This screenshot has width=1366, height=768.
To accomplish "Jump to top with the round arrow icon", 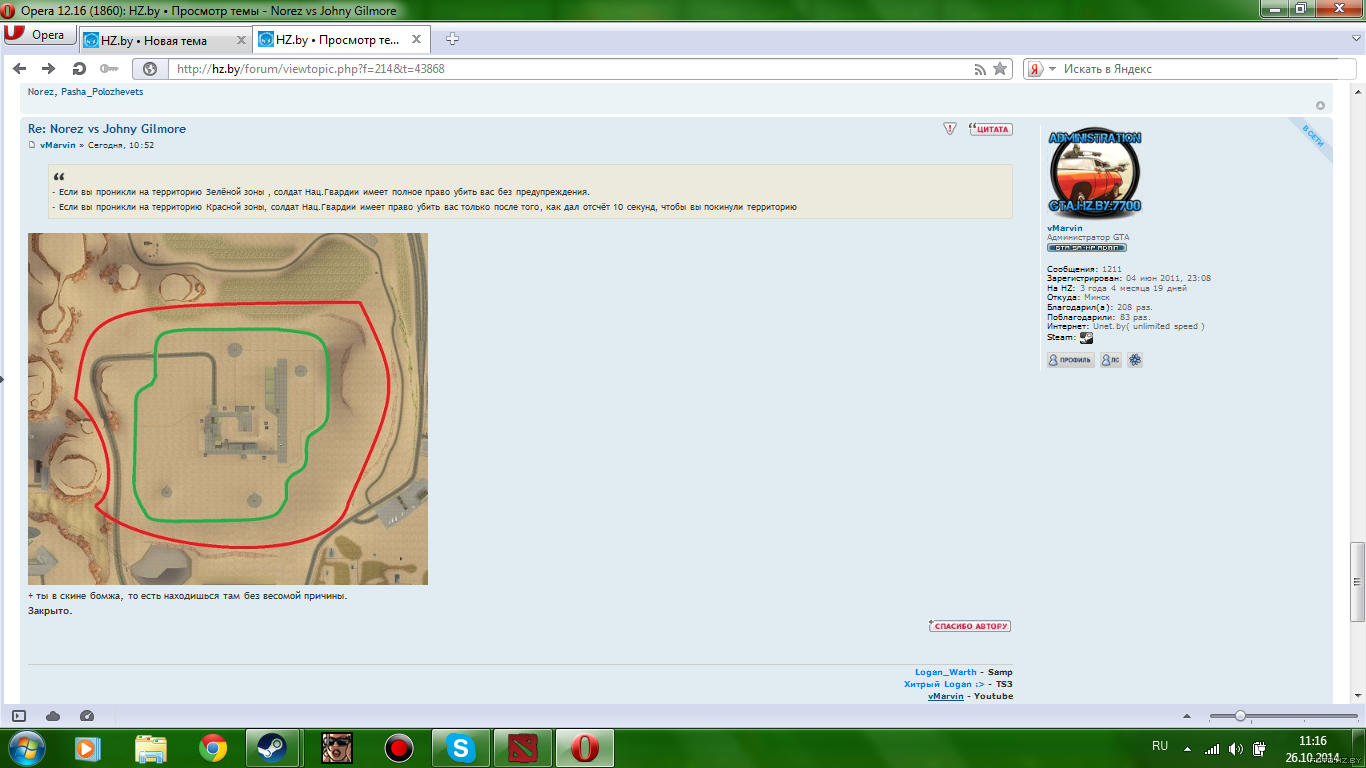I will tap(1320, 105).
